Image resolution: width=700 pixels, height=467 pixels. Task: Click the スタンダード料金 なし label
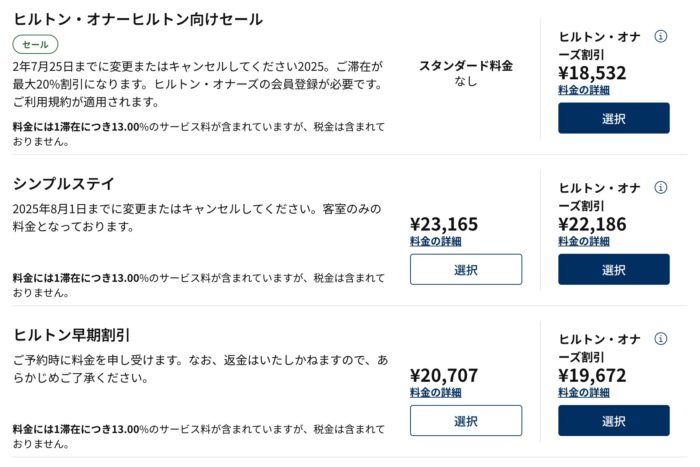(466, 73)
